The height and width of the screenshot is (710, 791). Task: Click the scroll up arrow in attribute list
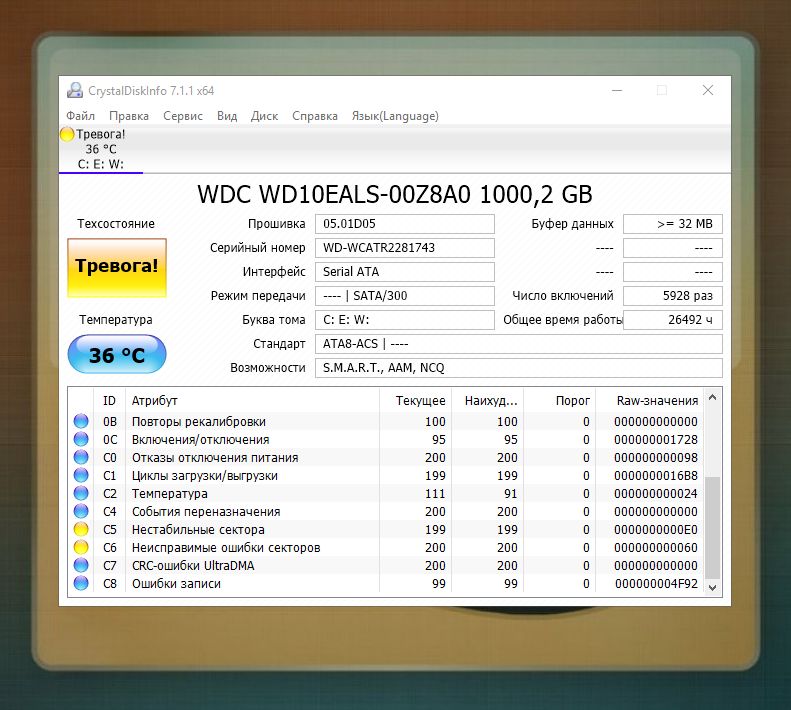[712, 397]
